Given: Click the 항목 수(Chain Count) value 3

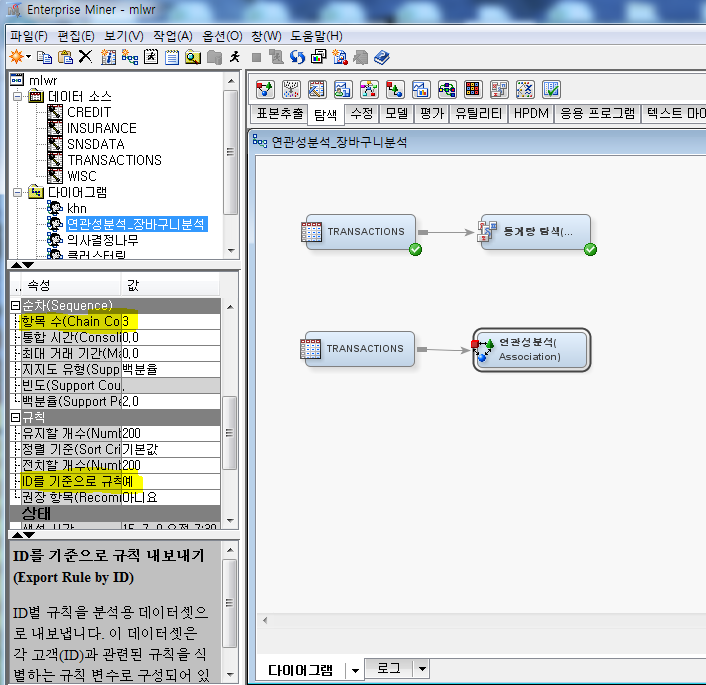Looking at the screenshot, I should pyautogui.click(x=171, y=322).
